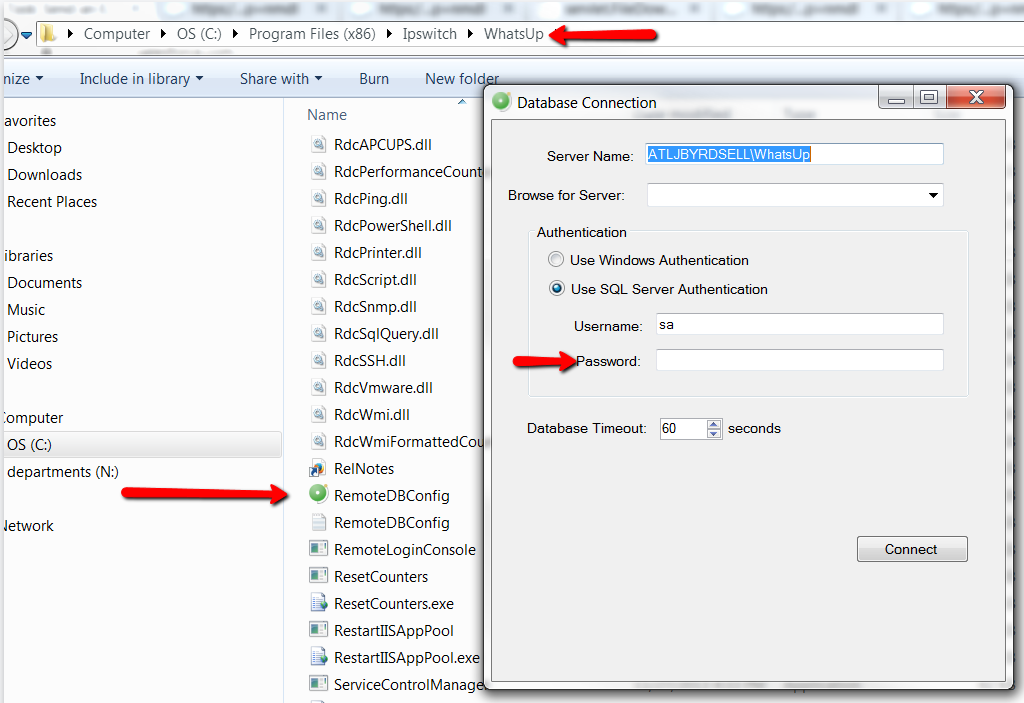The height and width of the screenshot is (703, 1024).
Task: Click the Database Timeout seconds value field
Action: coord(683,429)
